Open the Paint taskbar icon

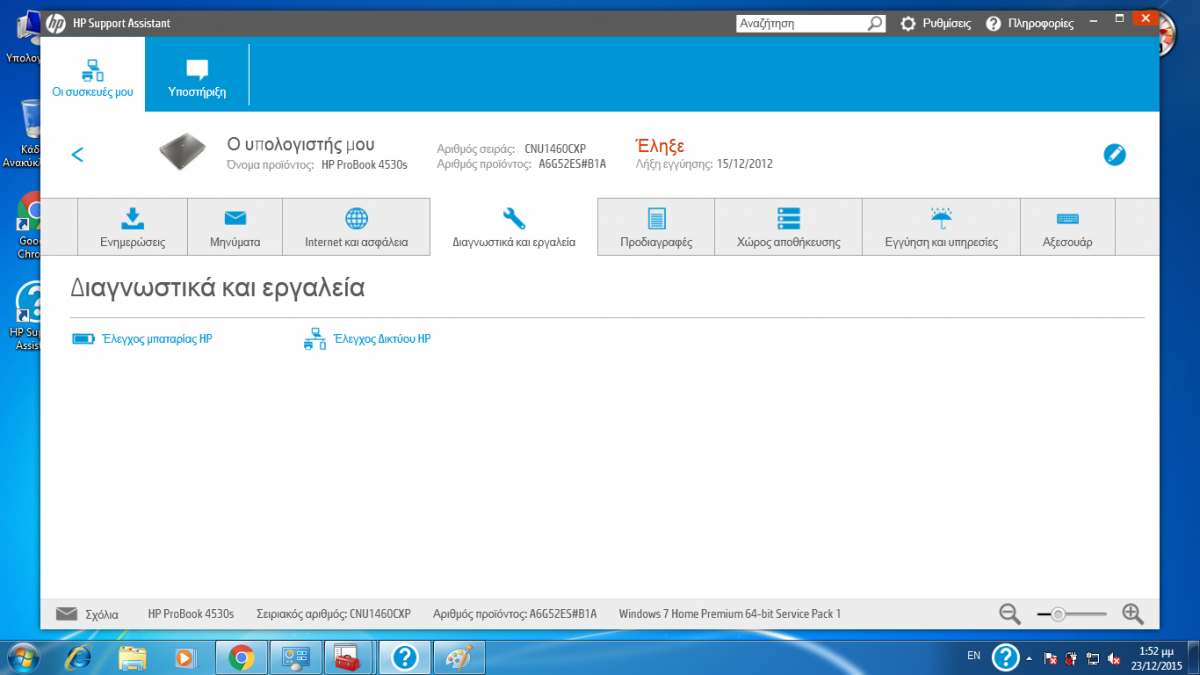(x=459, y=657)
